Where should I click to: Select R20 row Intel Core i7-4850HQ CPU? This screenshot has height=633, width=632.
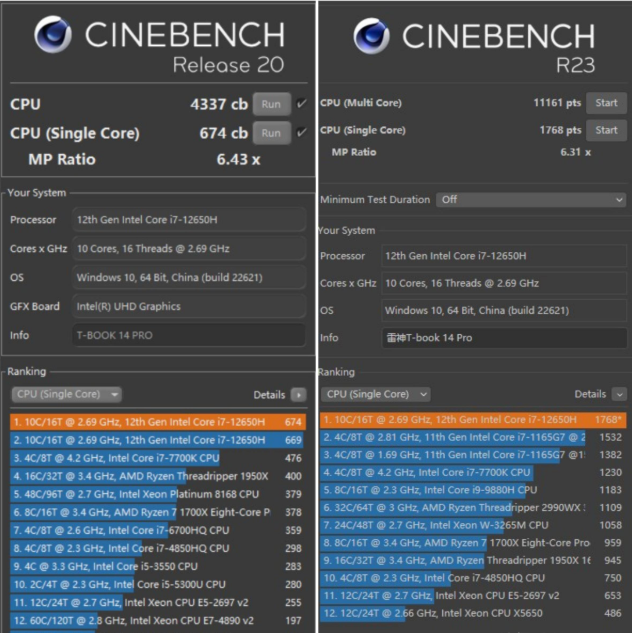pos(158,548)
